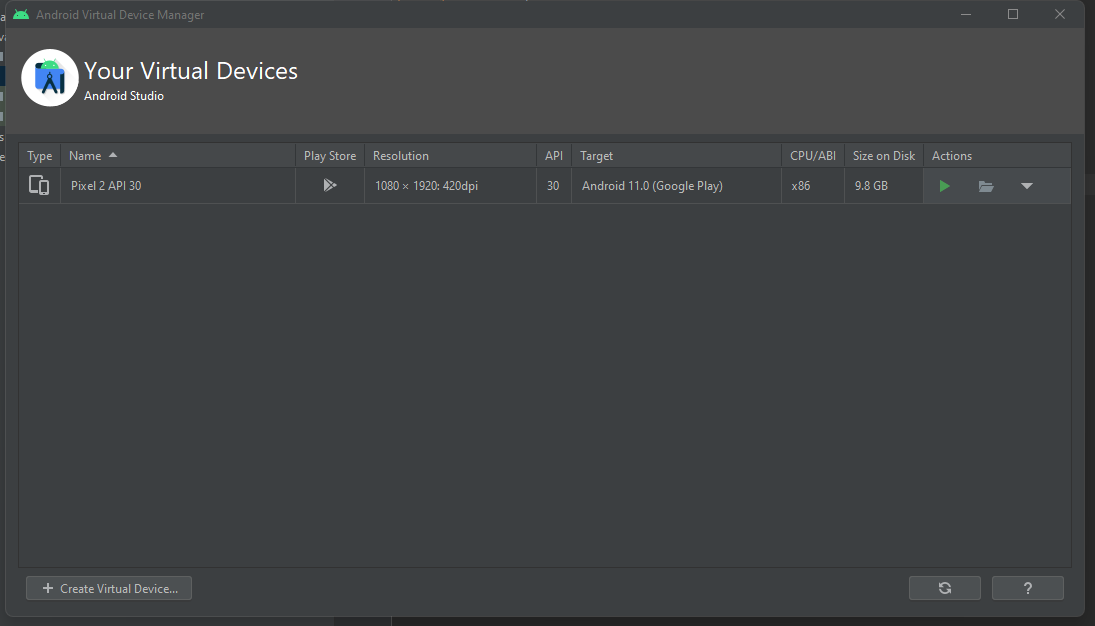Refresh the virtual device list
This screenshot has height=626, width=1095.
pos(945,588)
